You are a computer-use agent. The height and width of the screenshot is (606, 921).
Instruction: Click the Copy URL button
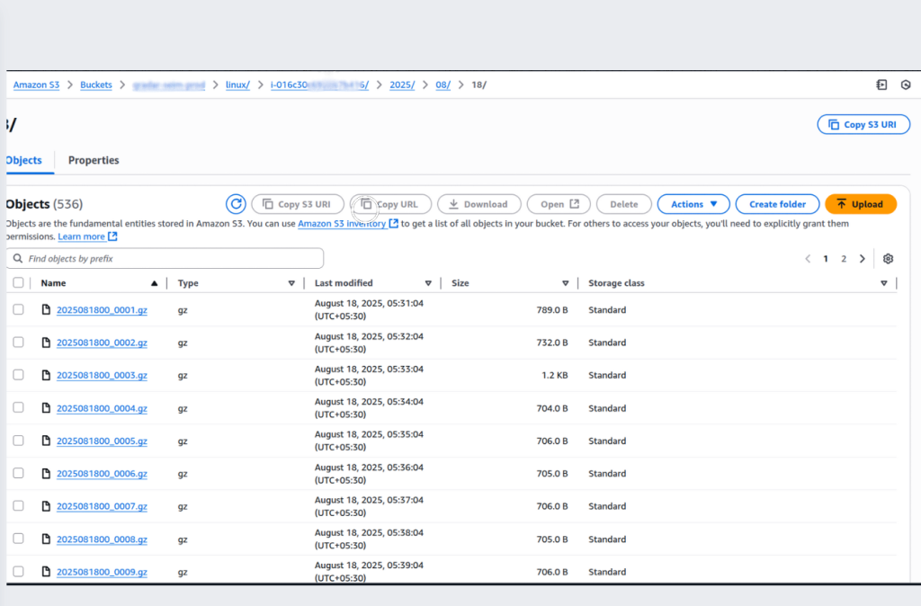(x=391, y=204)
